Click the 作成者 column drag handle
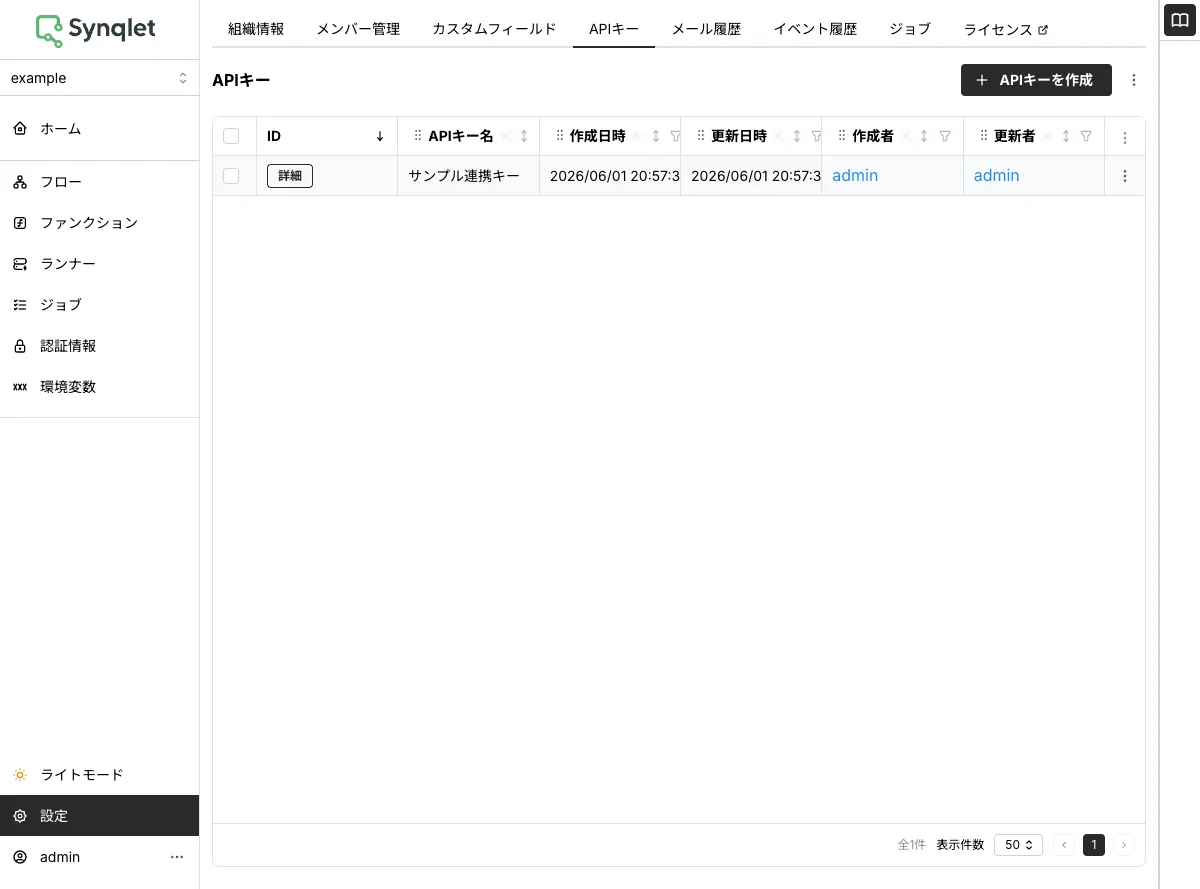1200x889 pixels. (843, 136)
